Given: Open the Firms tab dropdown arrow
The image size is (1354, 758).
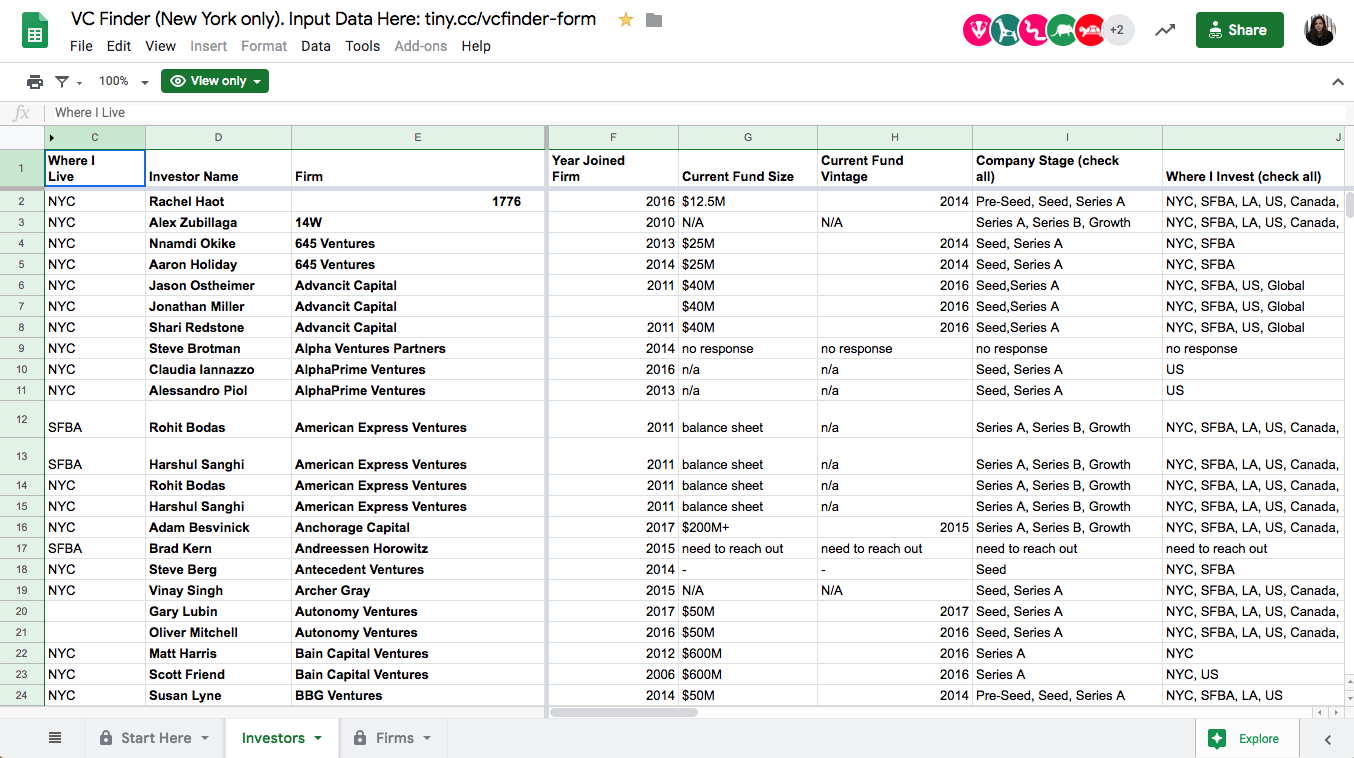Looking at the screenshot, I should [x=427, y=738].
